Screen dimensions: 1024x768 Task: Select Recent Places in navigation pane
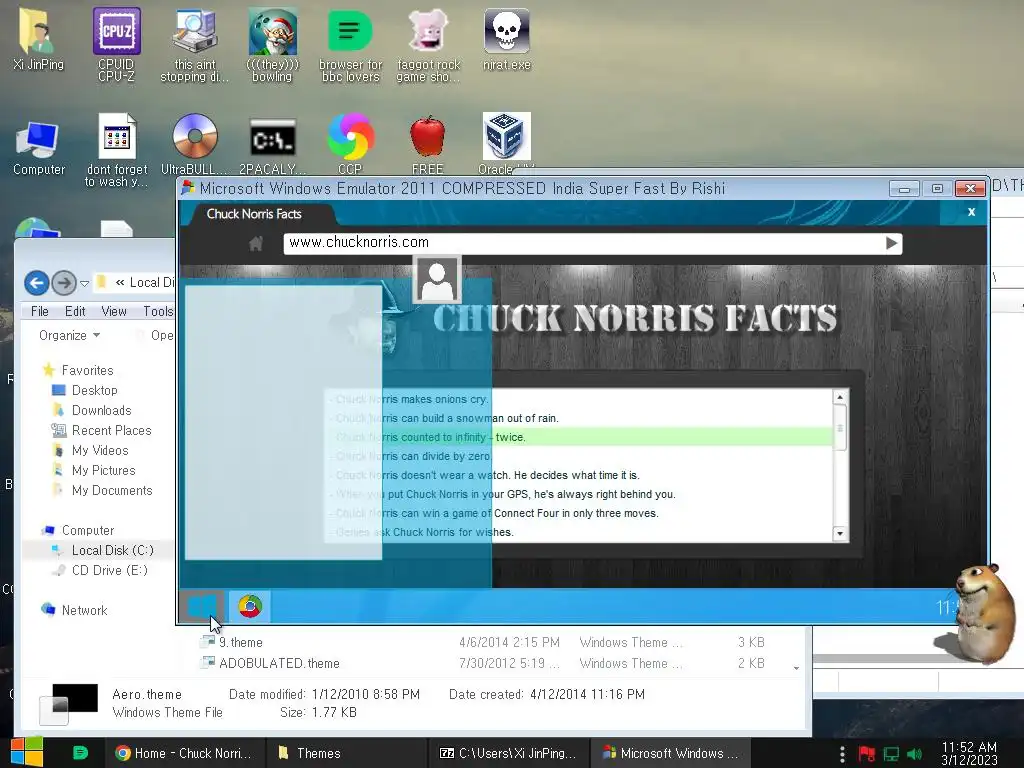click(x=101, y=430)
